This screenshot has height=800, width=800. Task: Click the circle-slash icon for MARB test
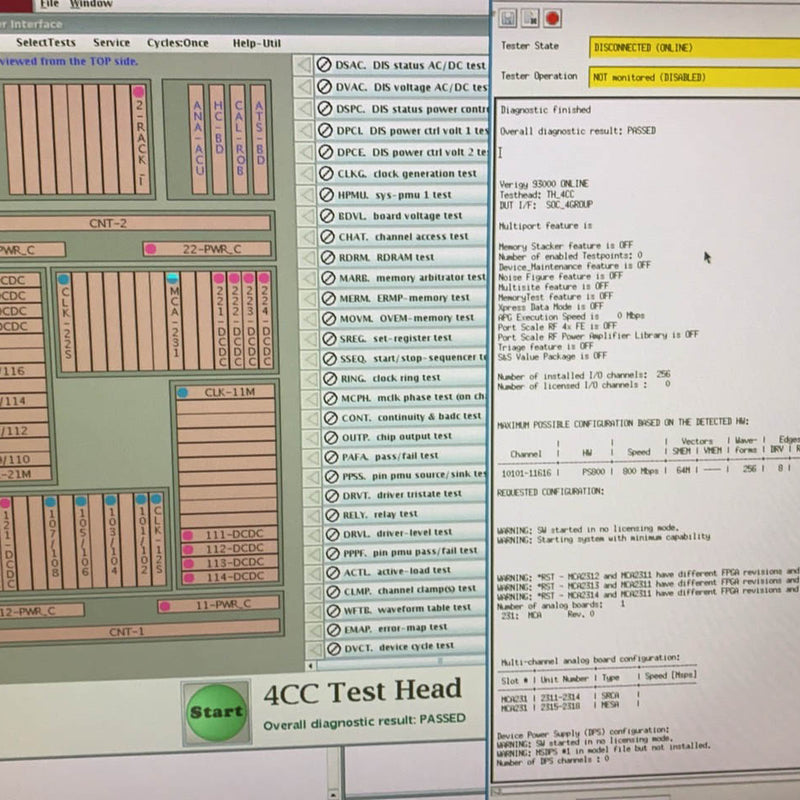[x=328, y=278]
